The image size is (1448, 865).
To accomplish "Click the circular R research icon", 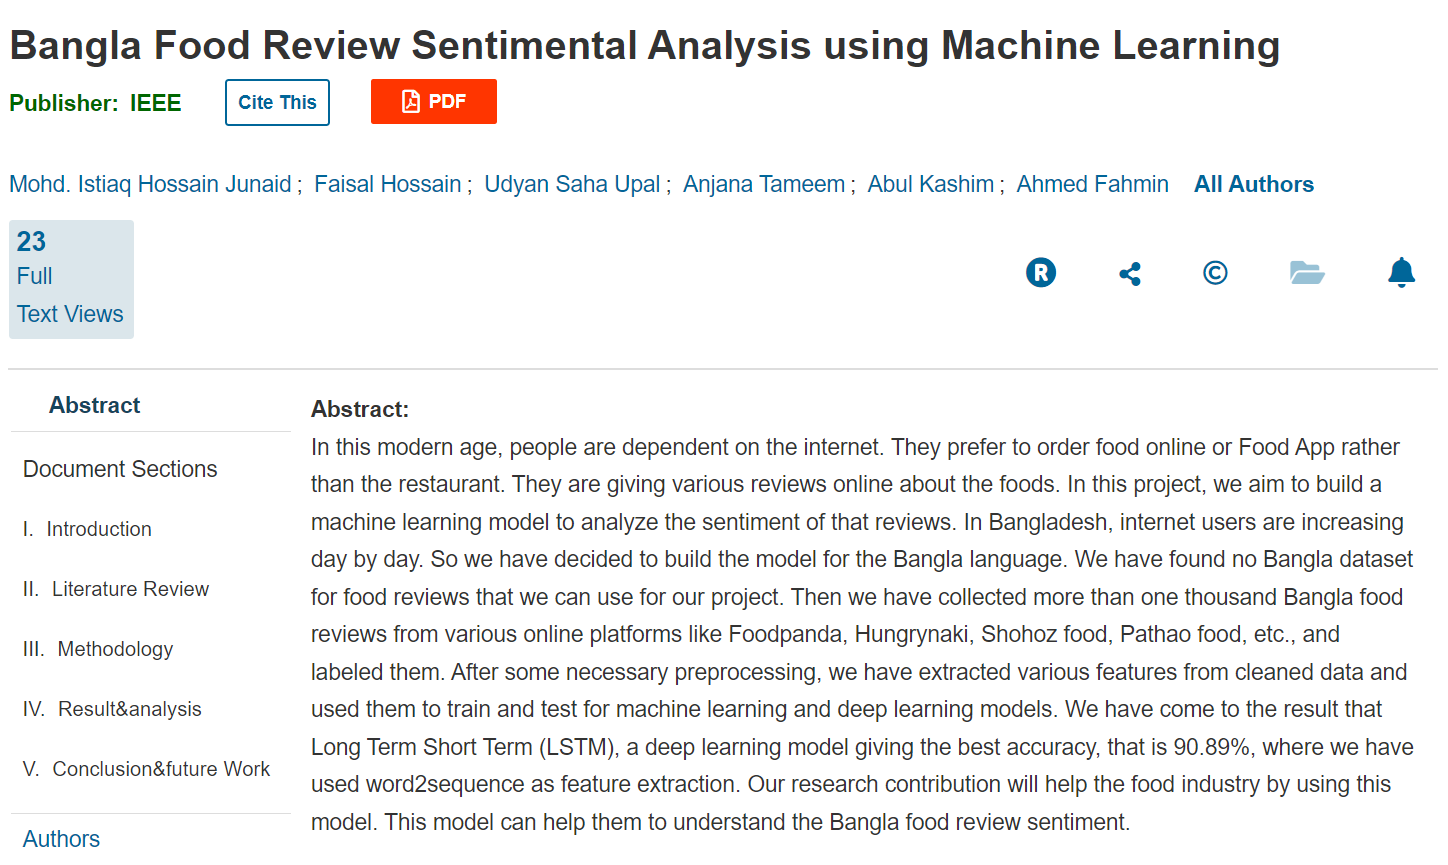I will [x=1040, y=272].
